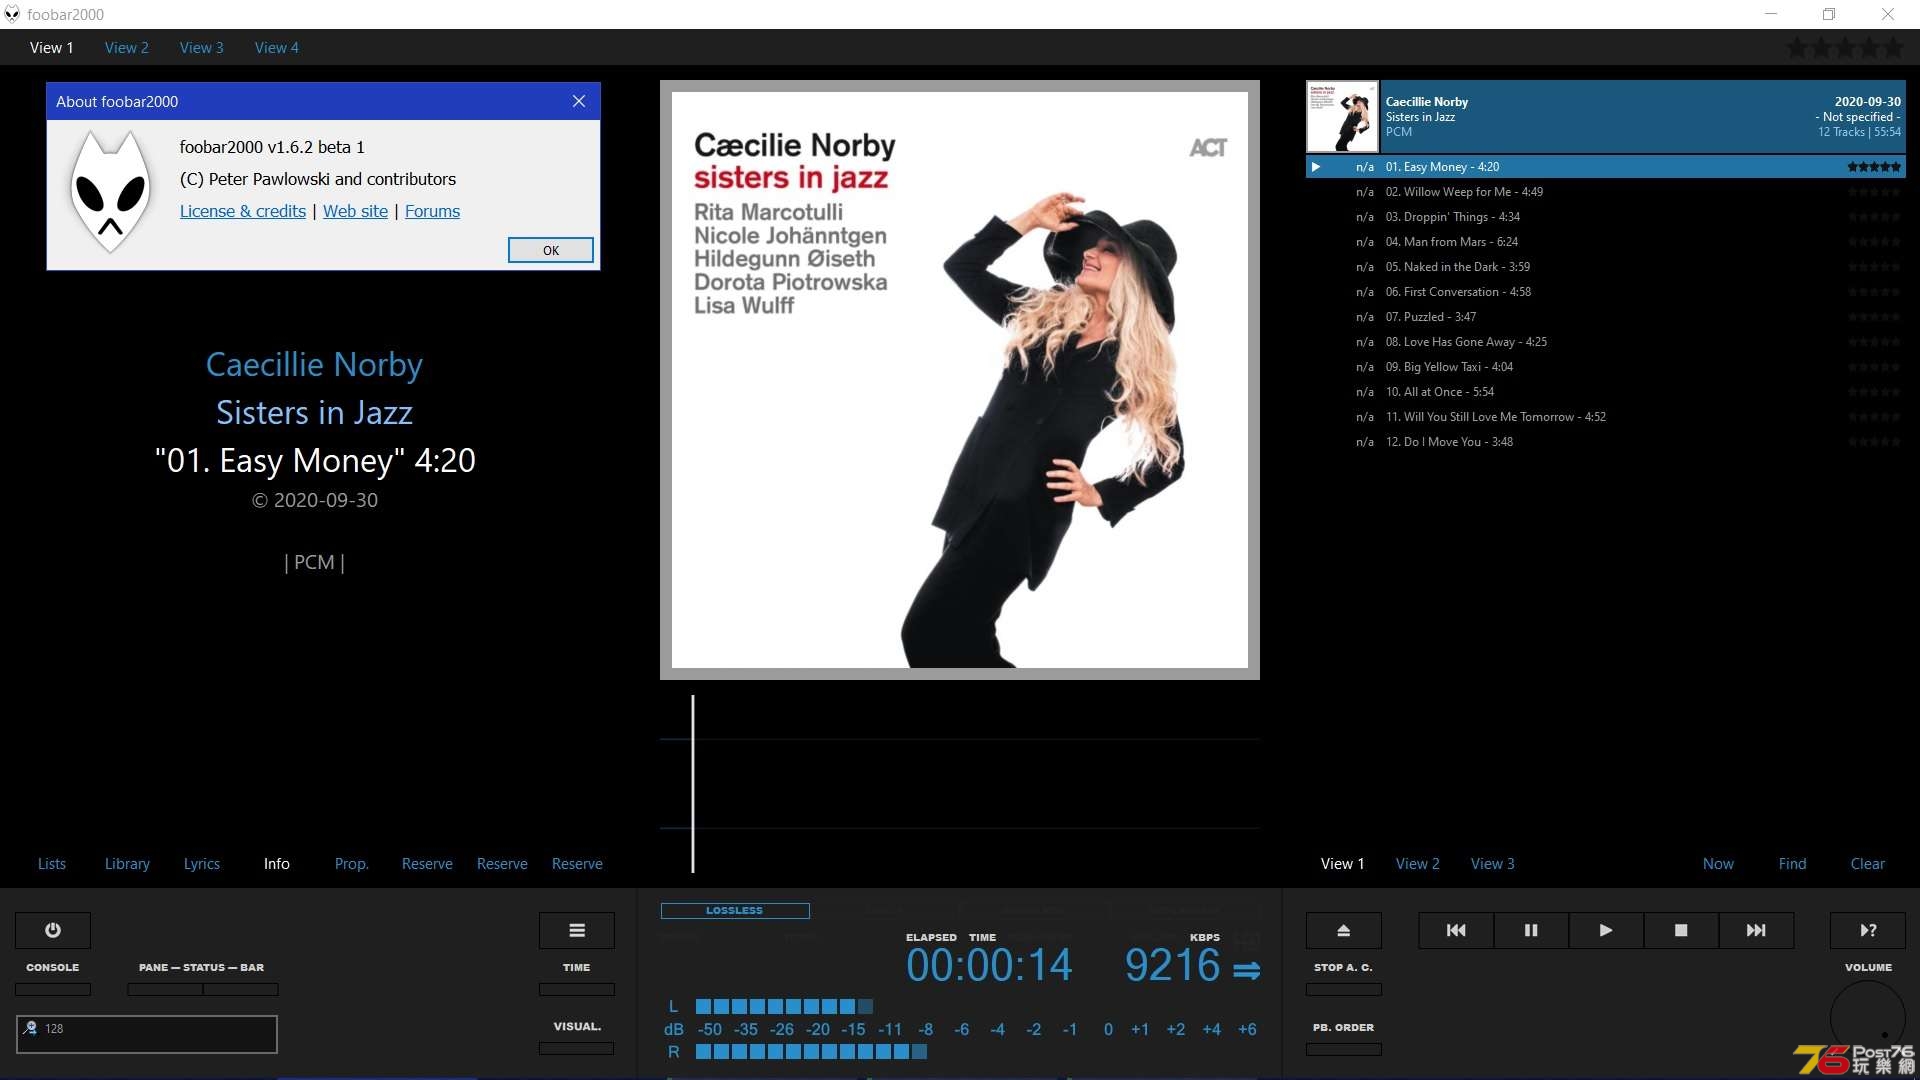Select track 11. Will You Still Love Me Tomorrow
The width and height of the screenshot is (1920, 1080).
coord(1606,417)
